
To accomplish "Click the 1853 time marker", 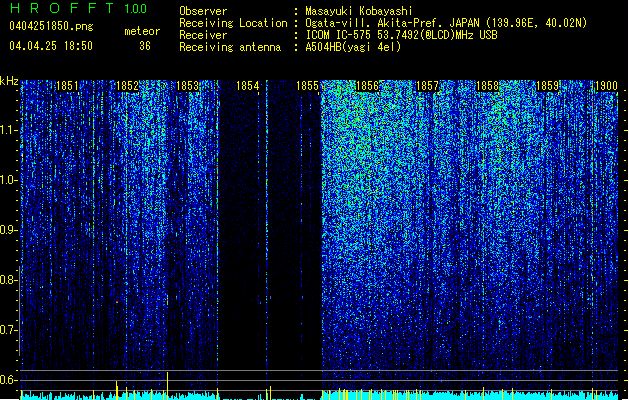I will [187, 86].
